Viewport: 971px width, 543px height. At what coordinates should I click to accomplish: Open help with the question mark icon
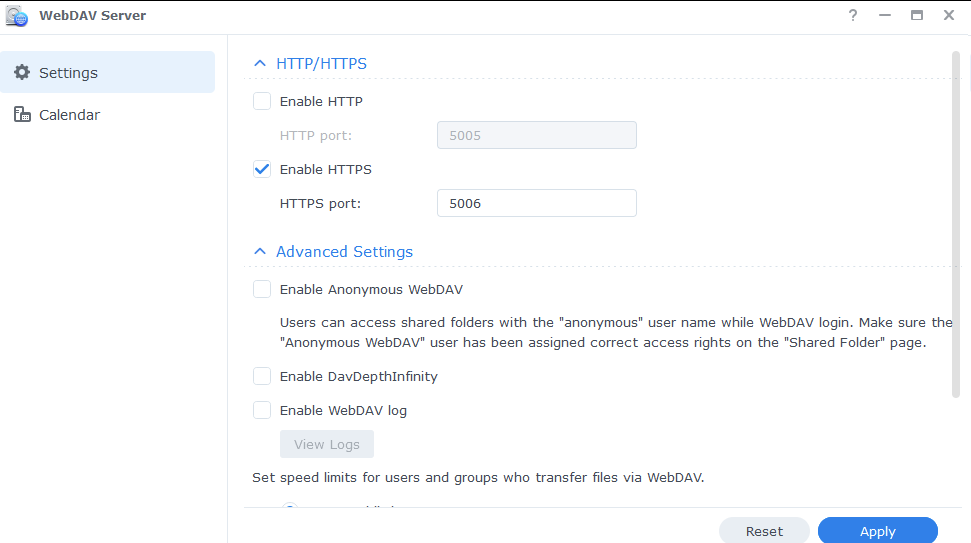pyautogui.click(x=853, y=16)
